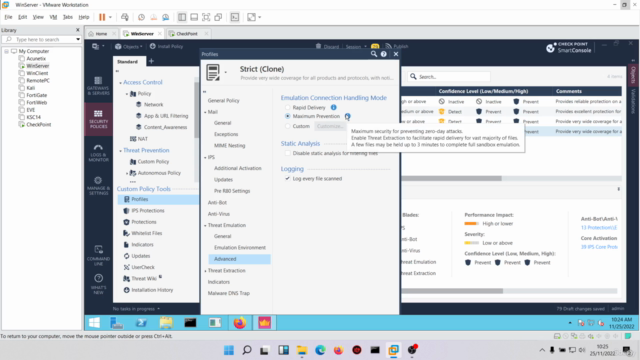
Task: Open Firefox in guest taskbar
Action: click(240, 323)
